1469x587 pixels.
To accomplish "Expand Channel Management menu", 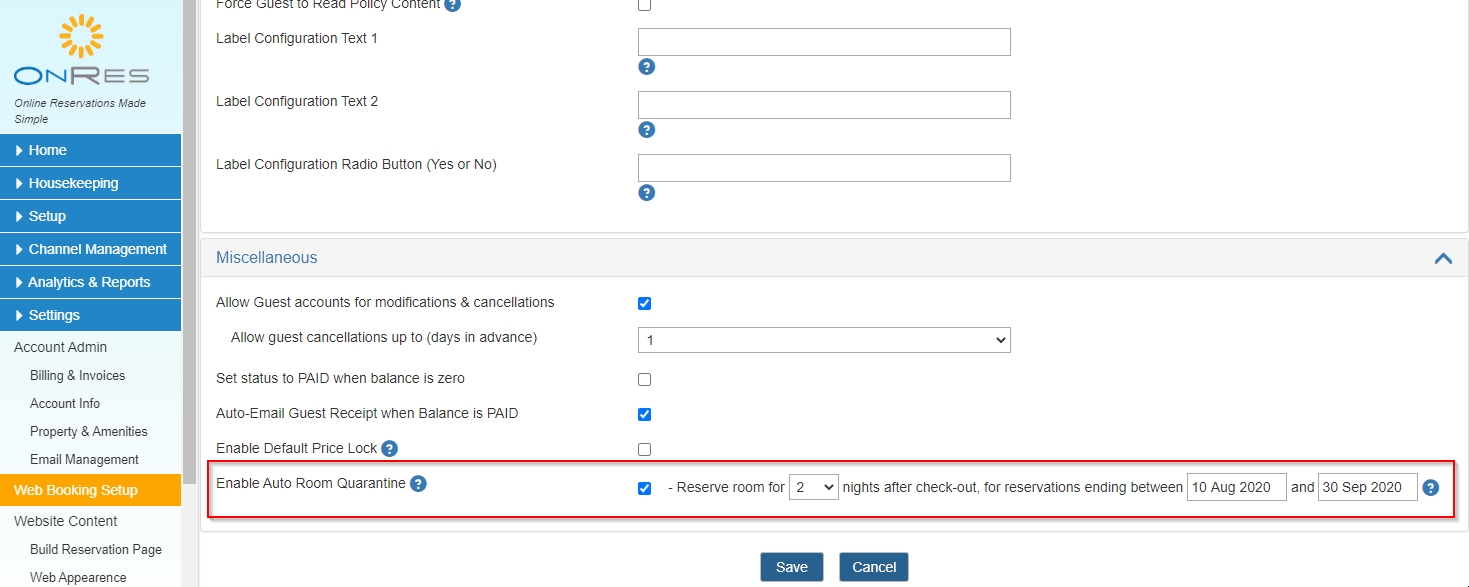I will coord(90,249).
